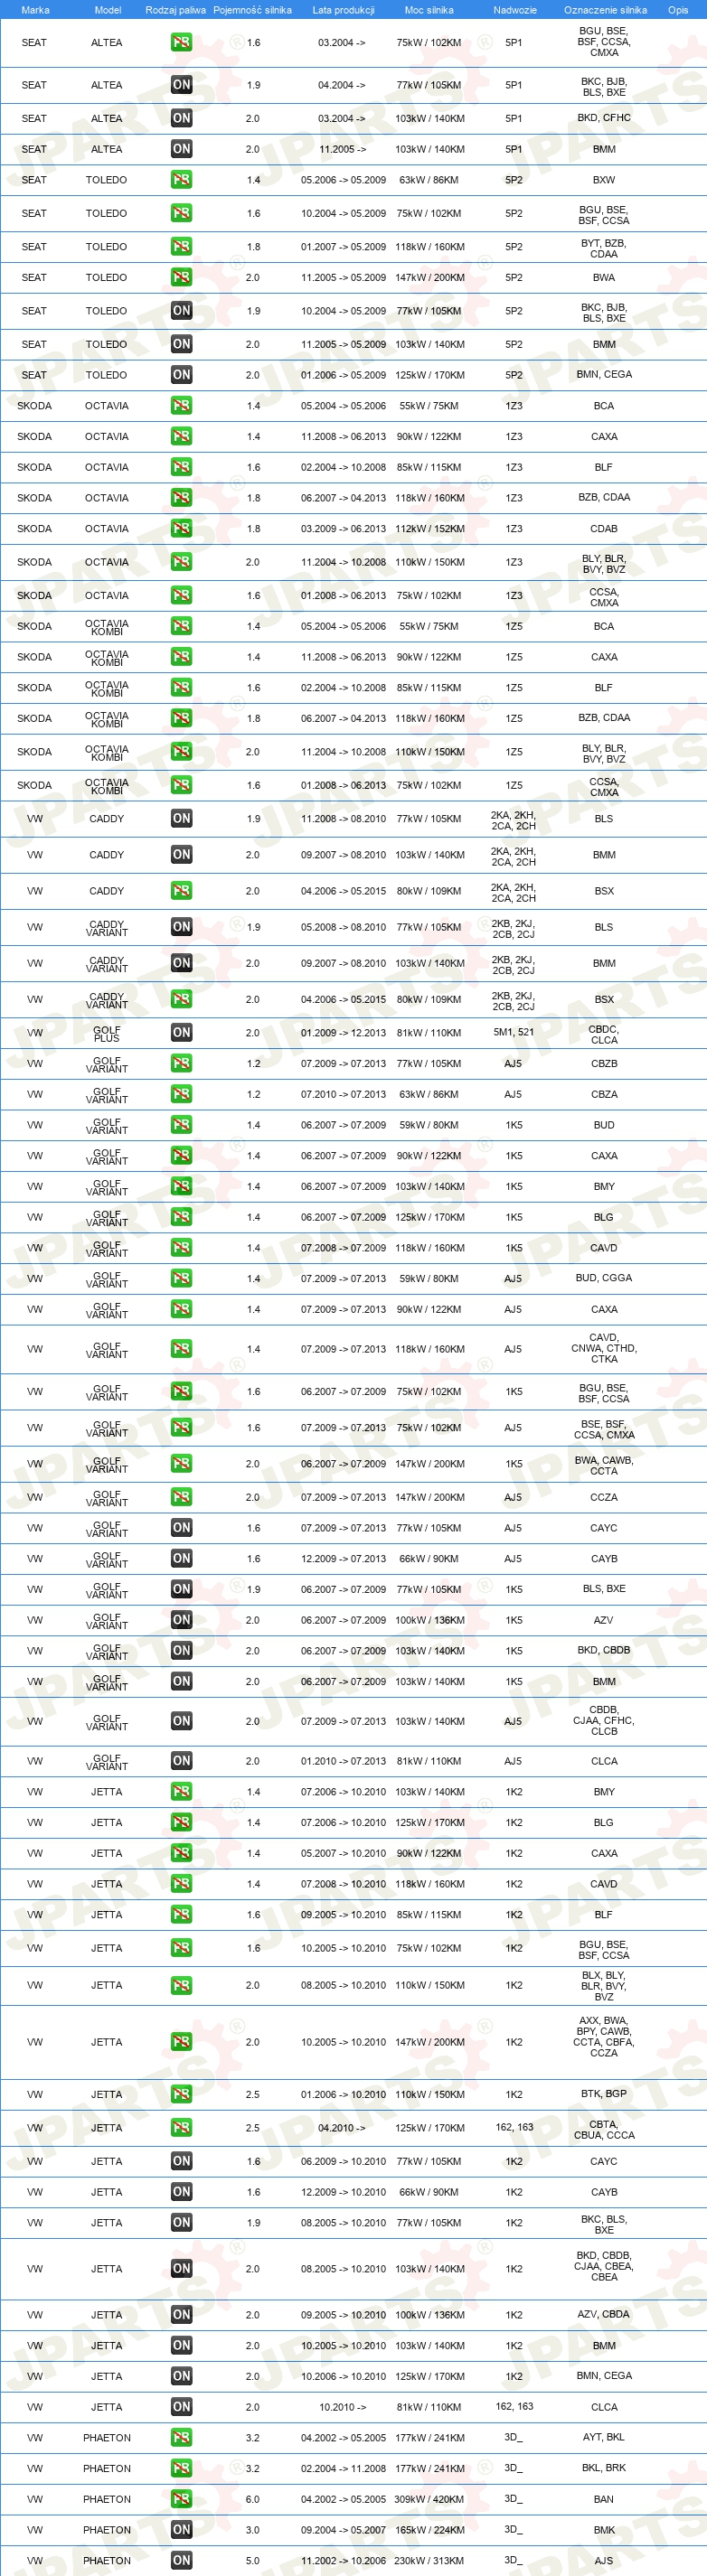This screenshot has width=707, height=2576.
Task: Click petrol icon in SKODA OCTAVIA CDAB row
Action: tap(181, 528)
